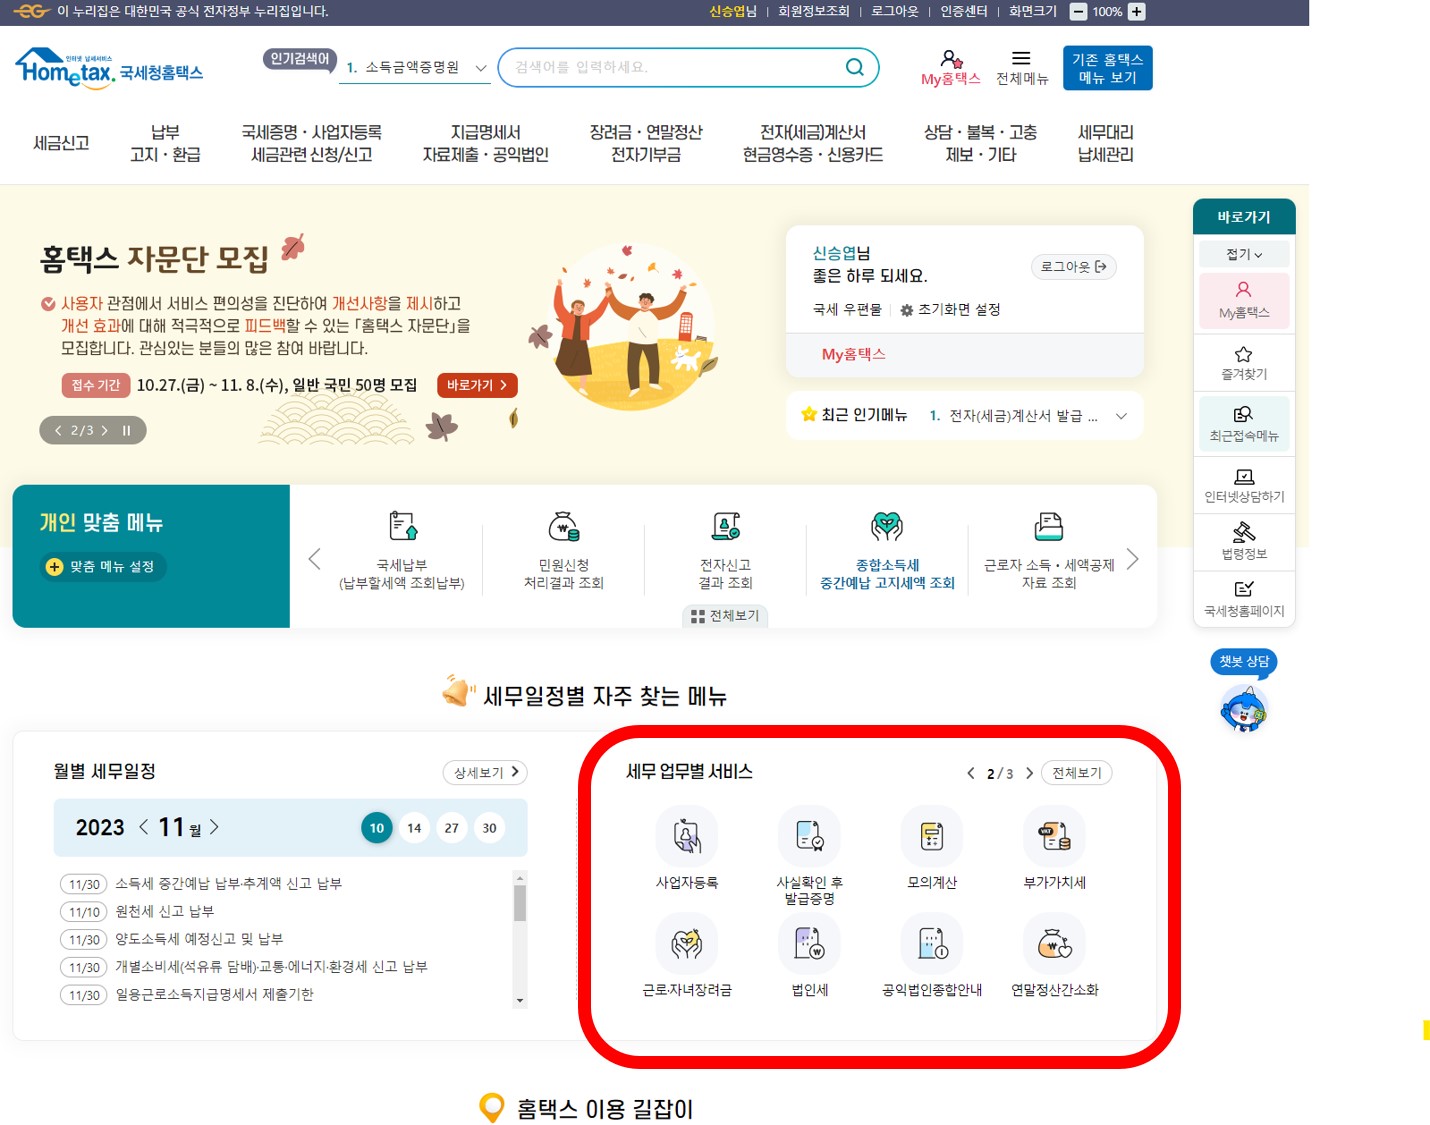Show next page of 세무 업무별 서비스

point(1029,773)
